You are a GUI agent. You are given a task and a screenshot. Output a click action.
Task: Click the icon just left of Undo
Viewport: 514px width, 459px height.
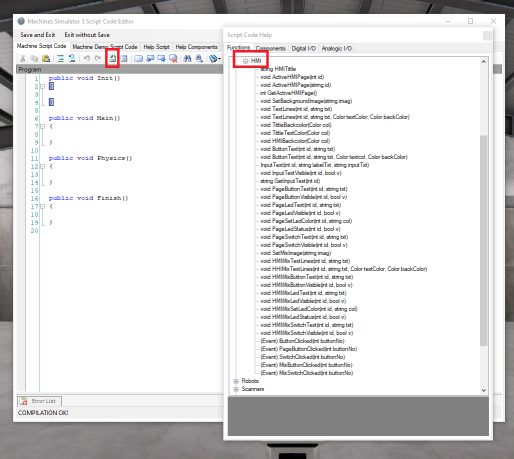point(72,59)
